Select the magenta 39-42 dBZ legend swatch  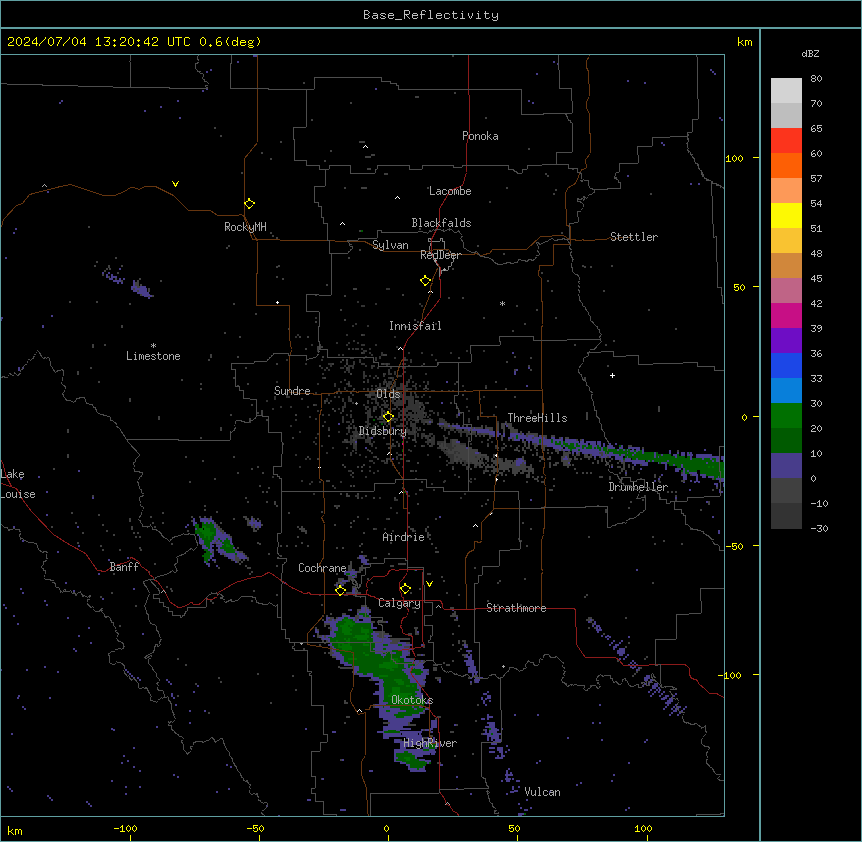point(786,315)
